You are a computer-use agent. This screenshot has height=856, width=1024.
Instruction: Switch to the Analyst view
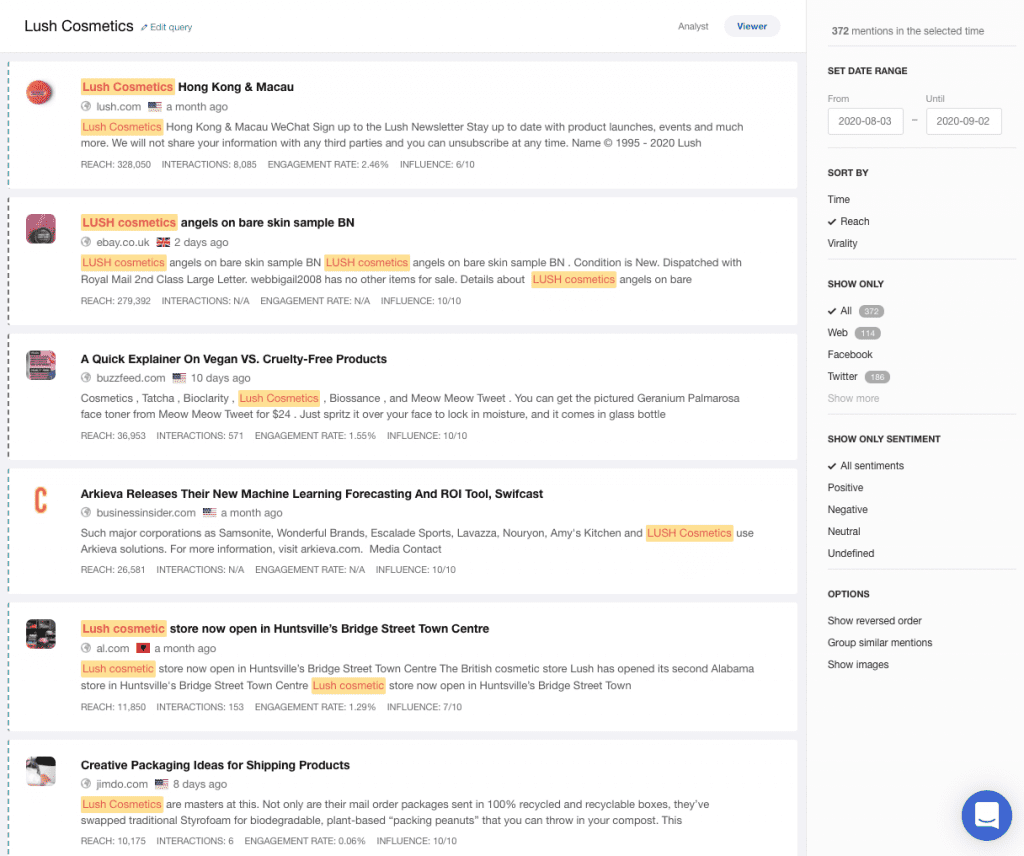(x=693, y=27)
